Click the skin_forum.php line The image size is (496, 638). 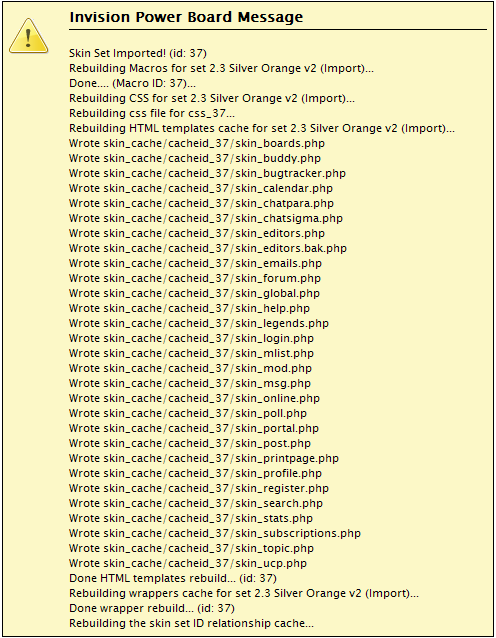point(195,278)
